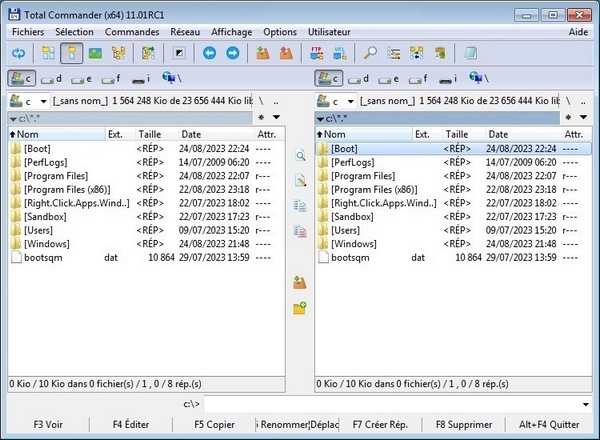Select the [Windows] folder in right panel
Screen dimensions: 600x440
coord(354,243)
